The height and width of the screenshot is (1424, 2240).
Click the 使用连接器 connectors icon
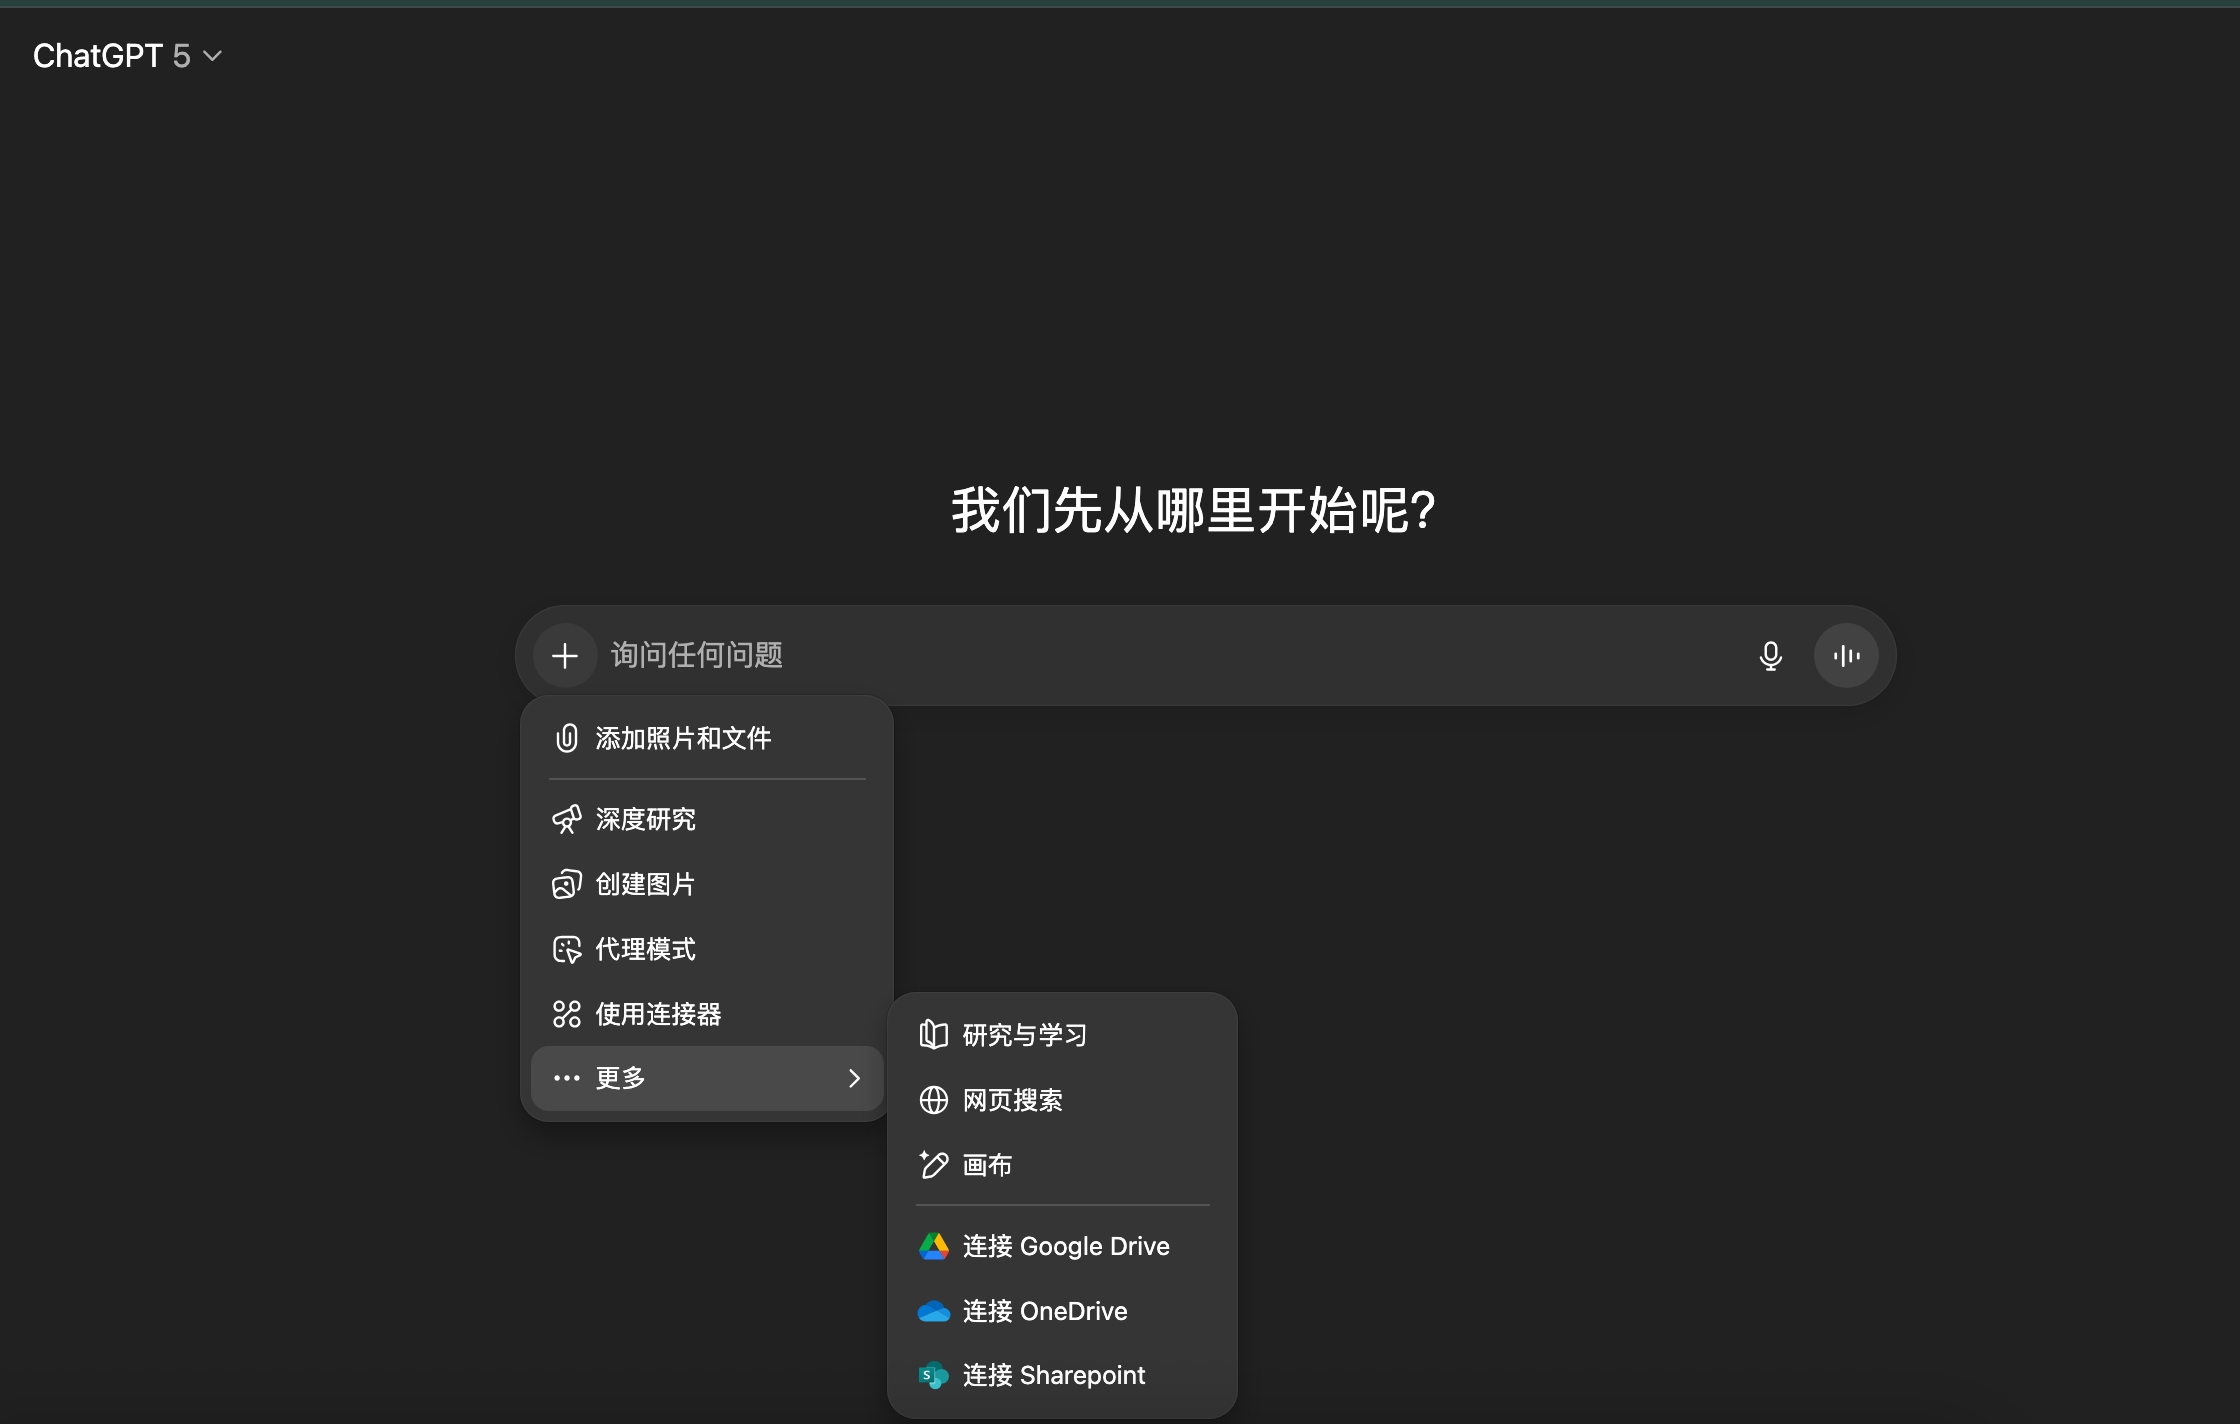pyautogui.click(x=567, y=1014)
